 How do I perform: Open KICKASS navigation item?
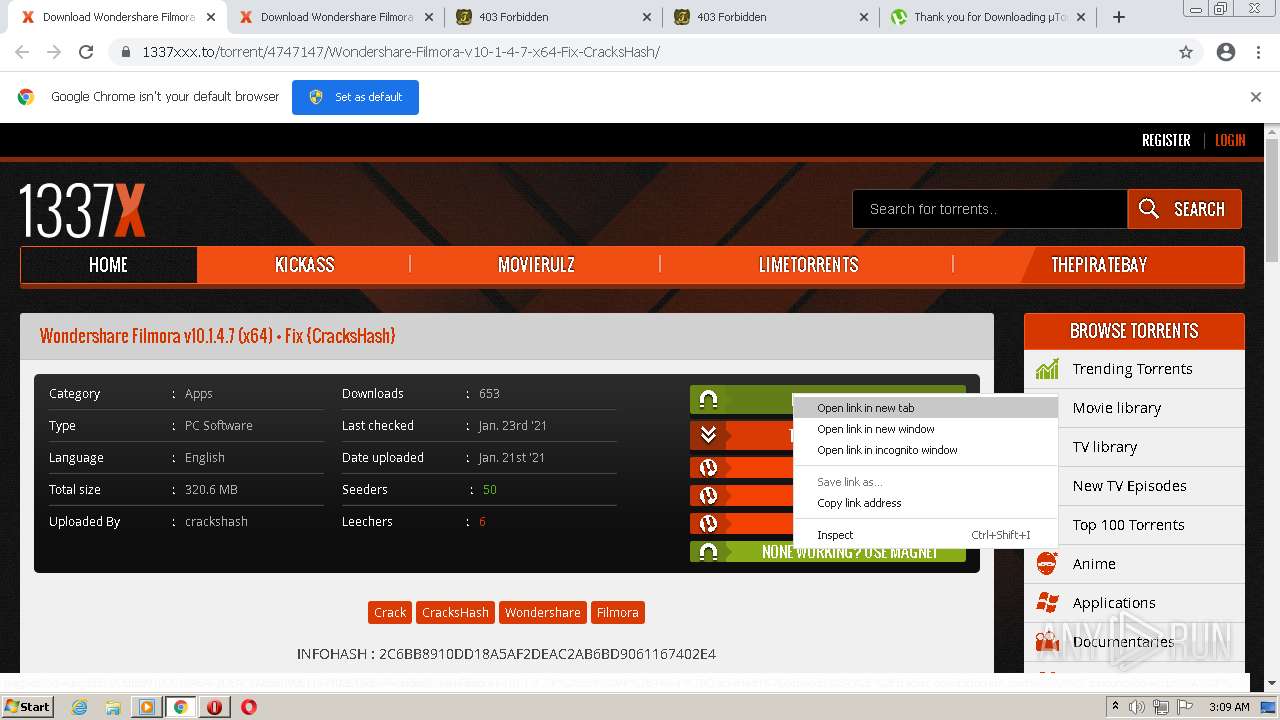tap(304, 265)
